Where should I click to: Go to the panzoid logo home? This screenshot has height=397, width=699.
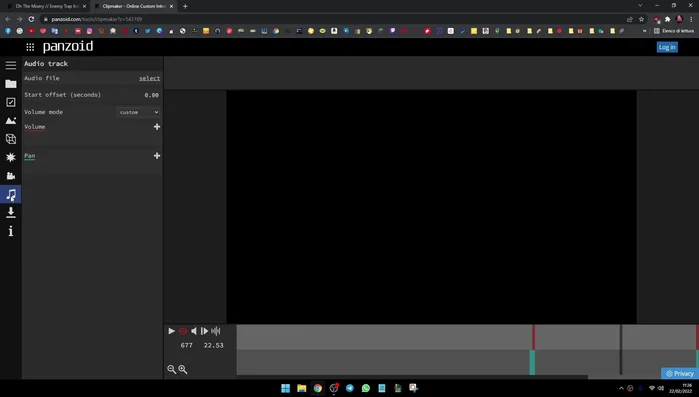coord(68,46)
